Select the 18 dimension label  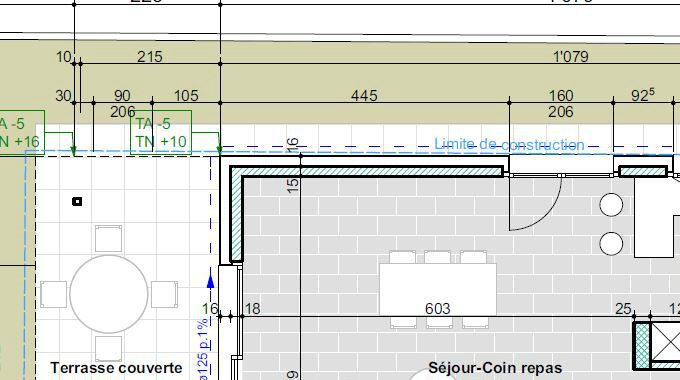252,308
